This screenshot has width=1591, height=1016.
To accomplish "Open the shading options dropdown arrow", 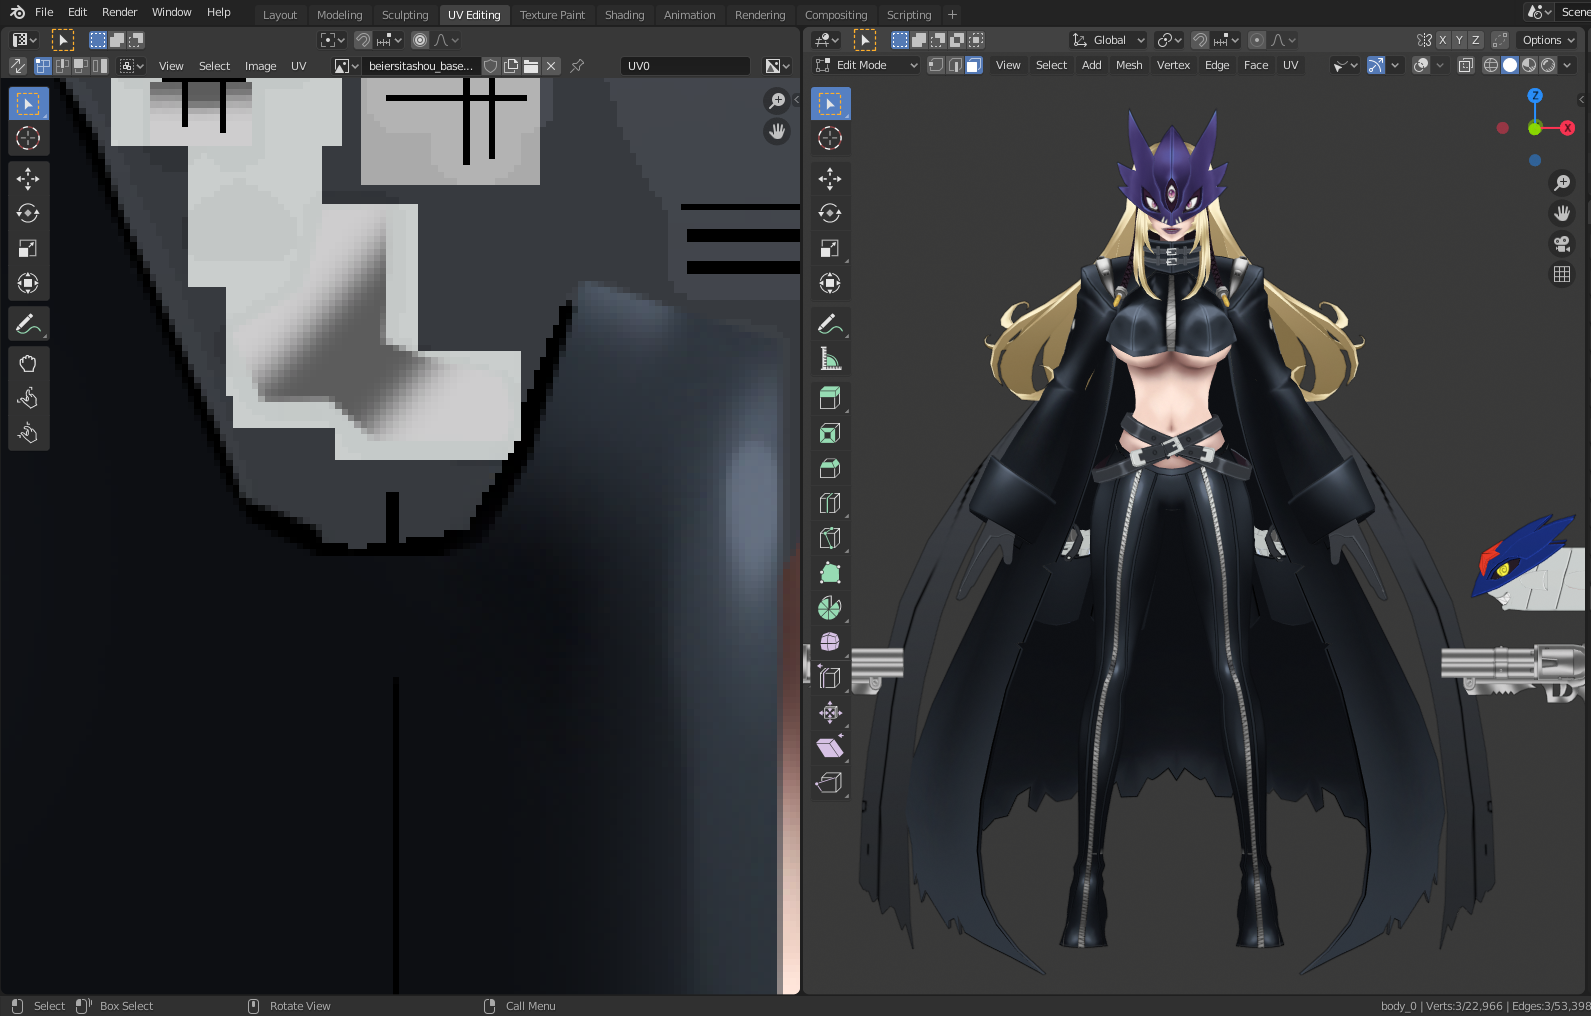I will [x=1568, y=65].
